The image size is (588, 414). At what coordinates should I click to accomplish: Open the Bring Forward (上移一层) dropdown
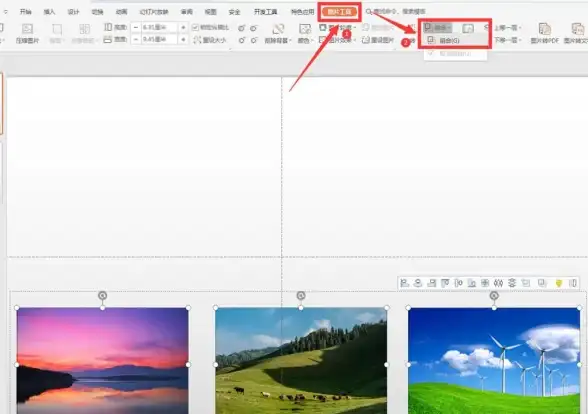coord(508,28)
